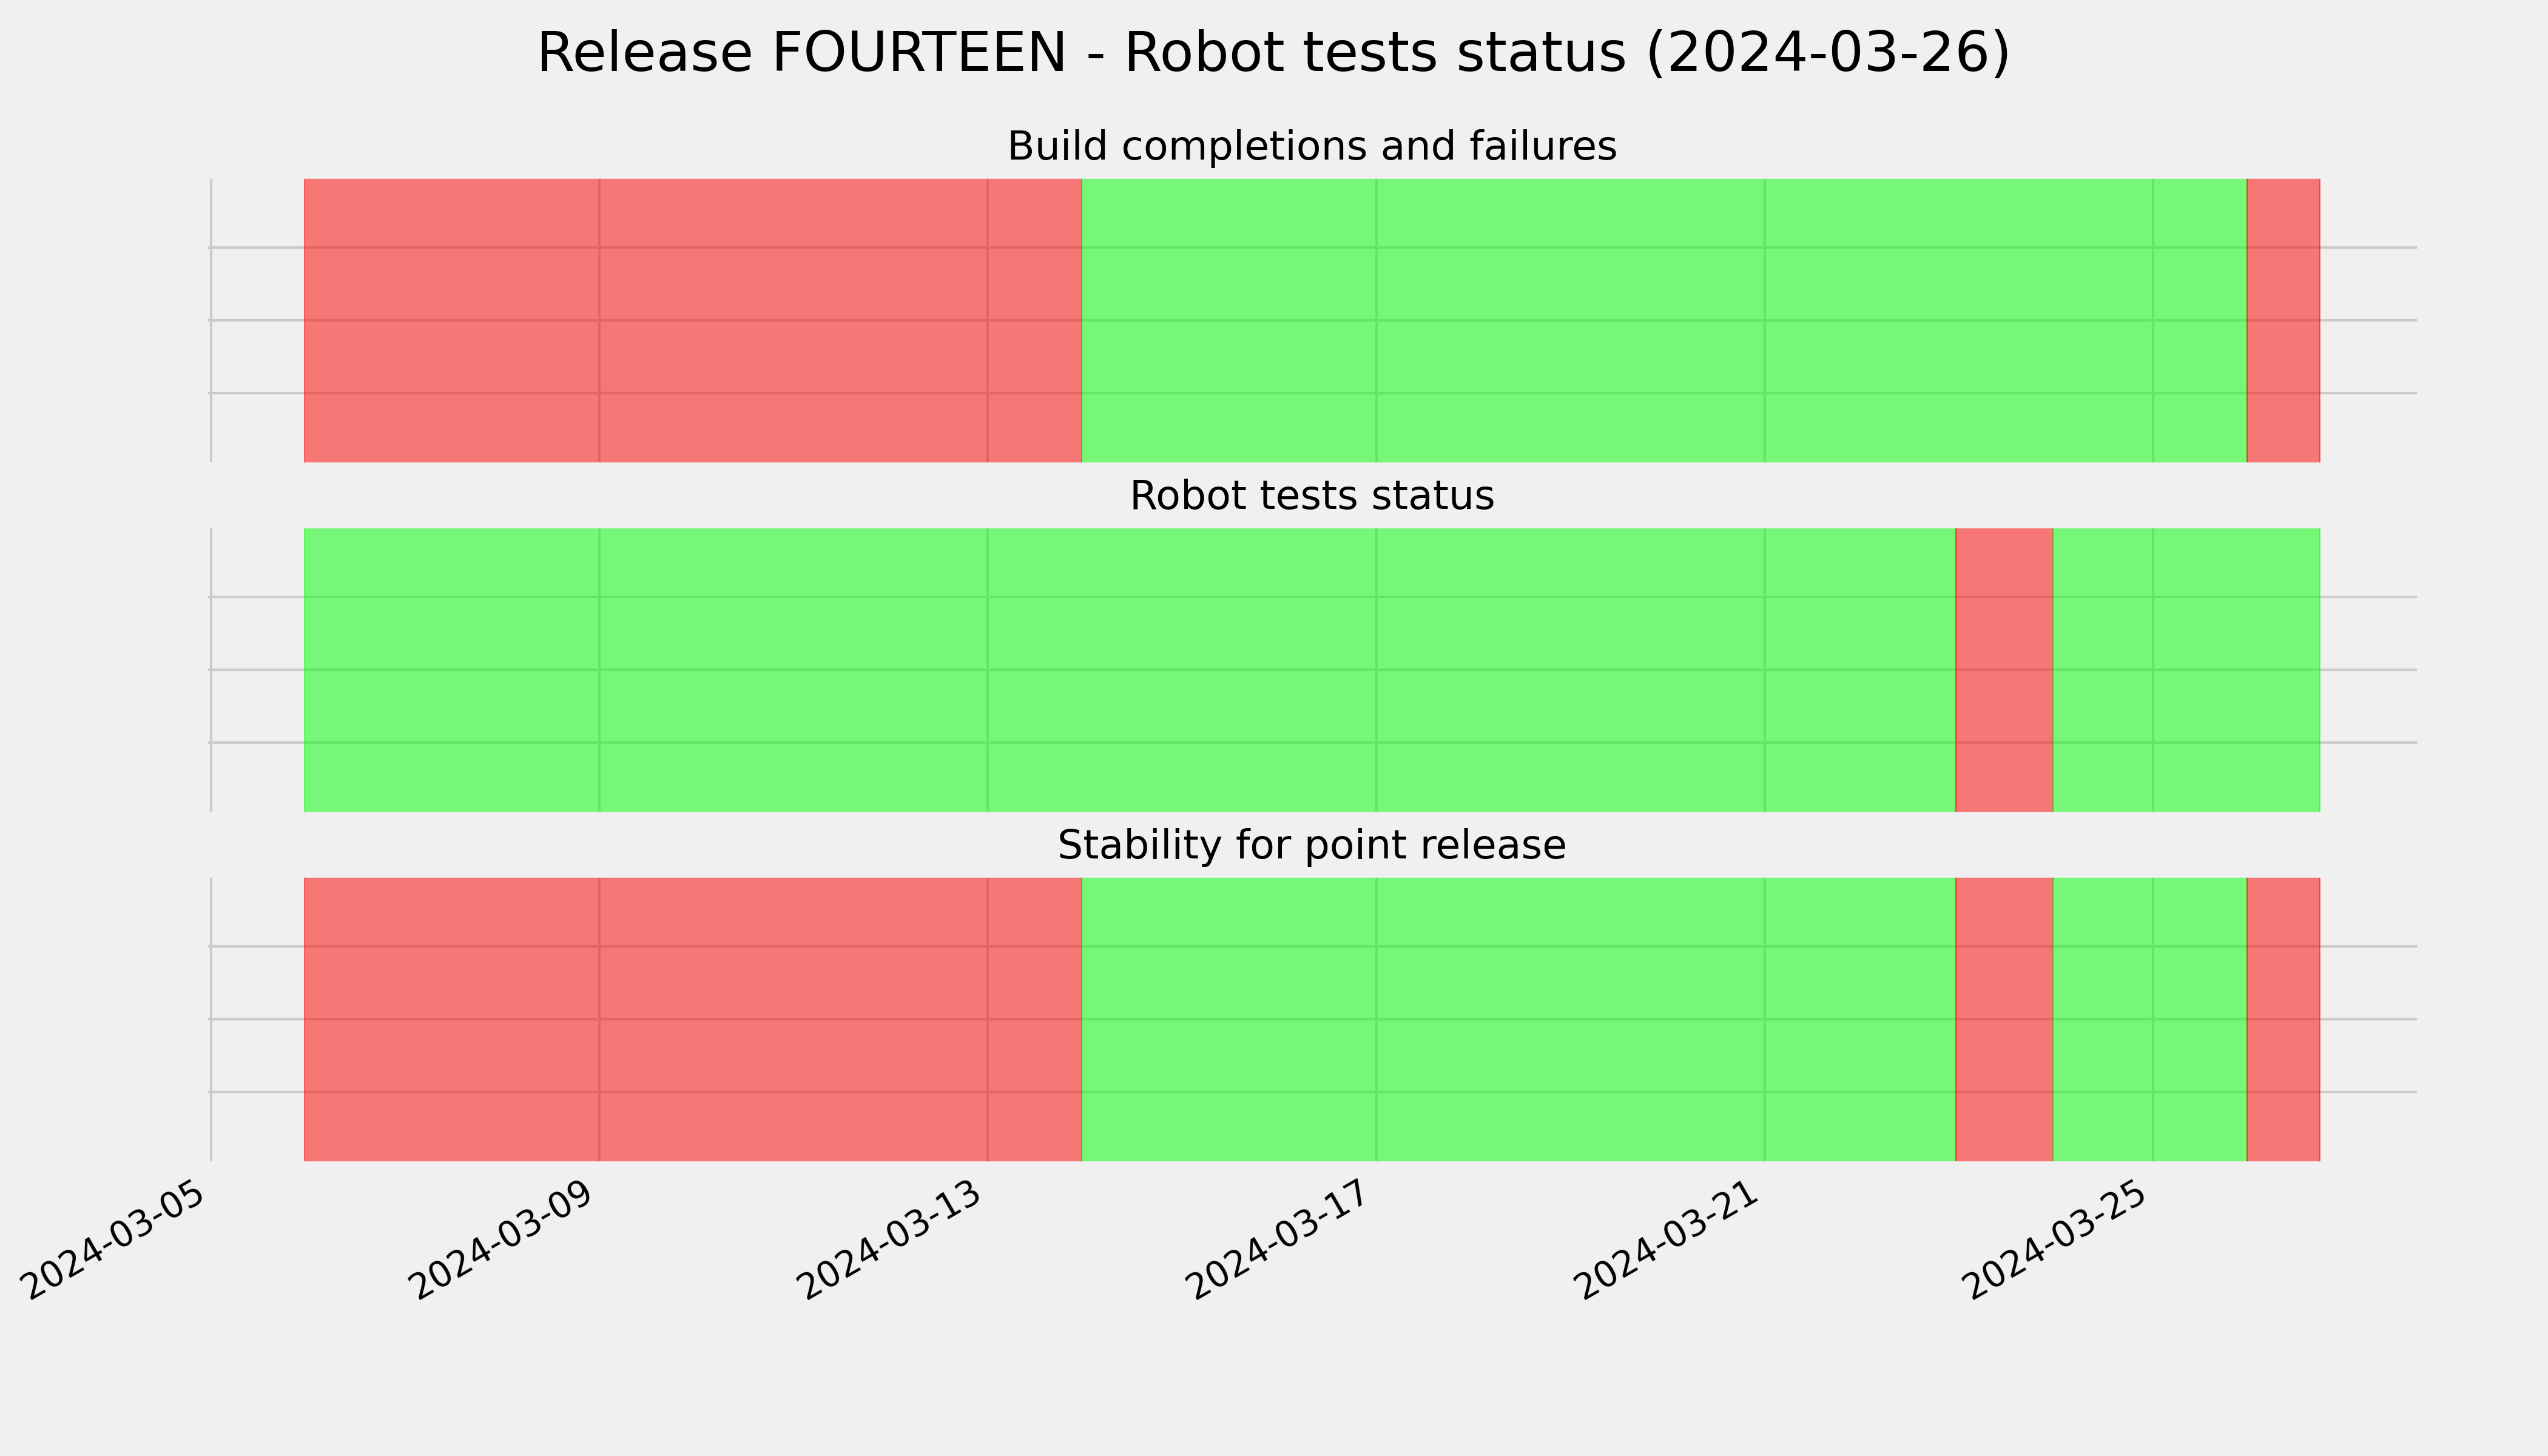Click the 'Robot tests status' subplot title
This screenshot has width=2548, height=1456.
click(1311, 496)
